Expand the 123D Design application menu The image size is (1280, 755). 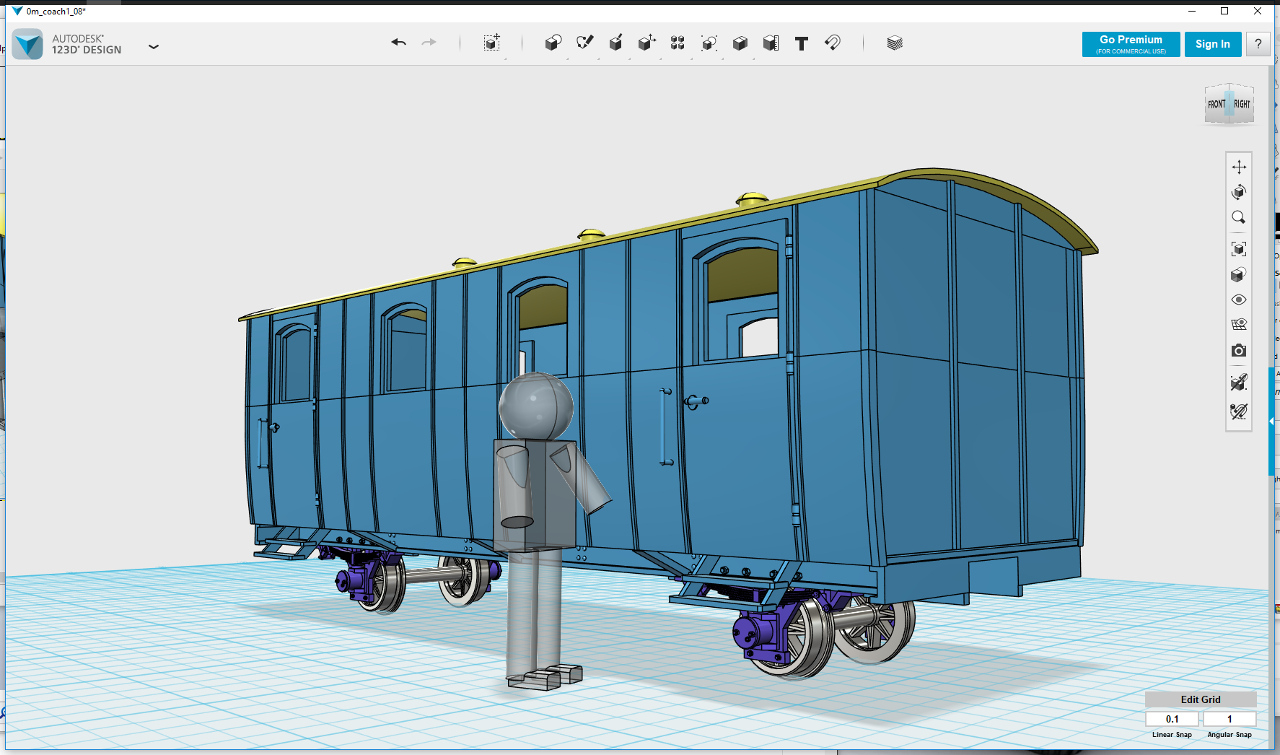pos(153,46)
